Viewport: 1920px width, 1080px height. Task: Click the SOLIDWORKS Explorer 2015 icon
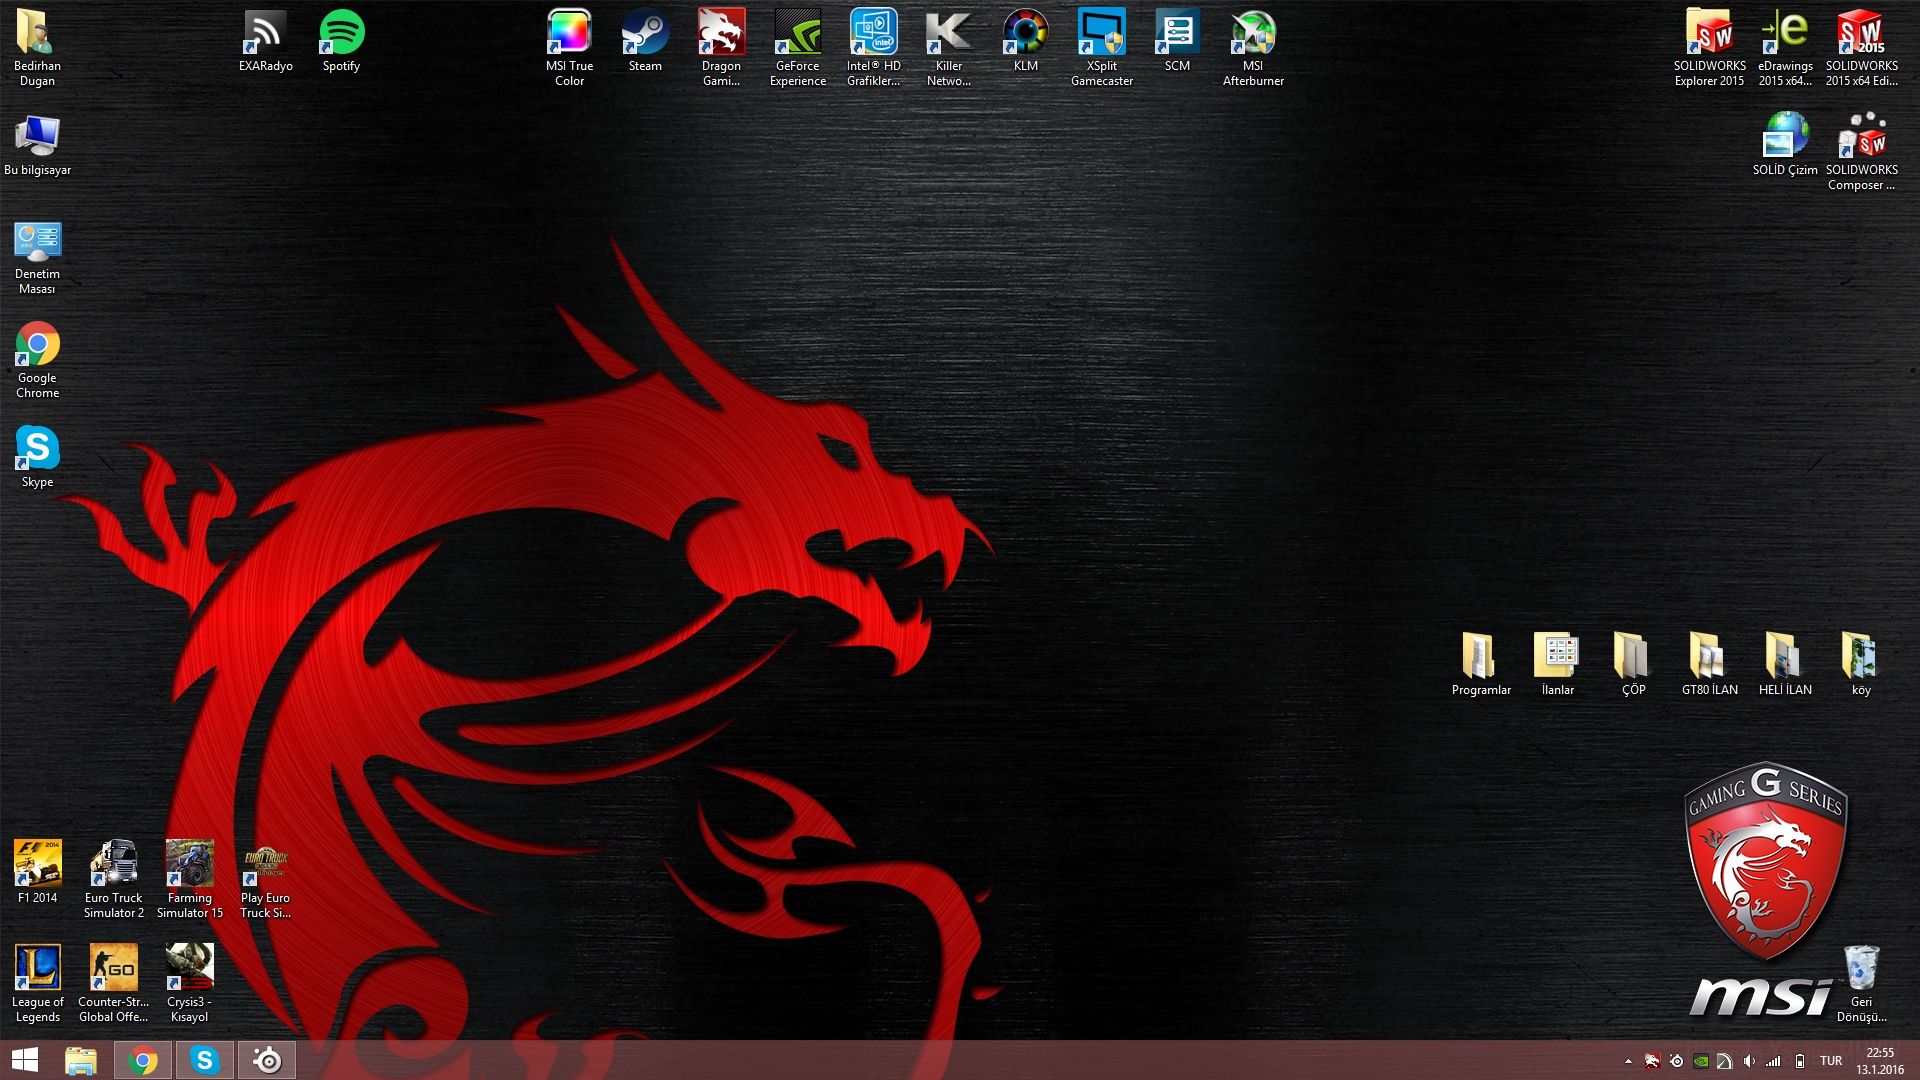[1709, 34]
